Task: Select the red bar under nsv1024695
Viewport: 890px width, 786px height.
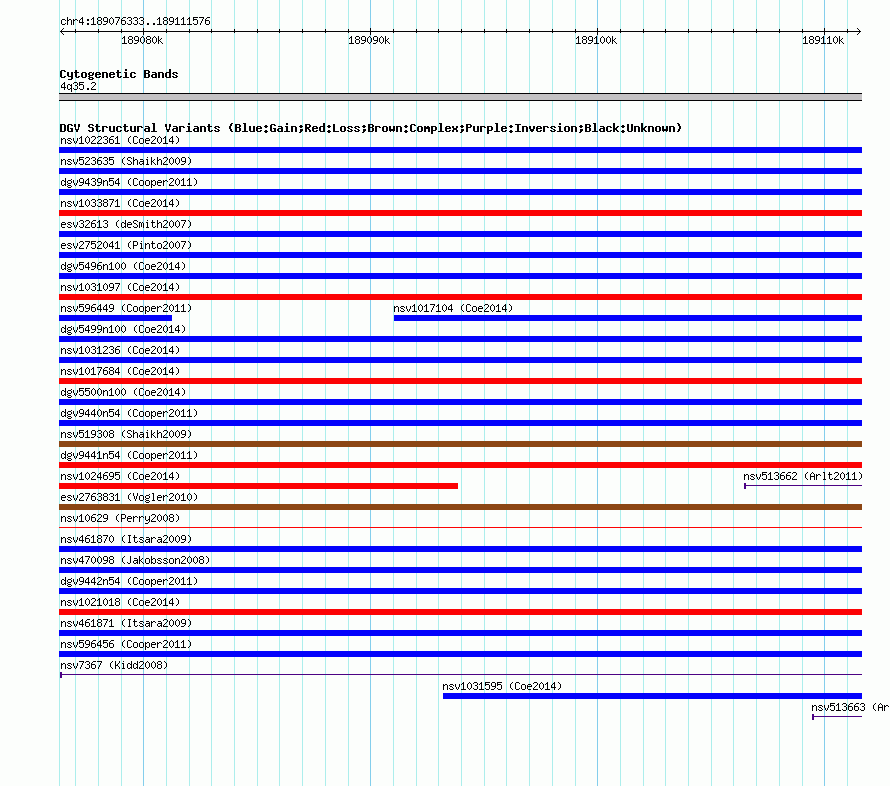Action: click(258, 486)
